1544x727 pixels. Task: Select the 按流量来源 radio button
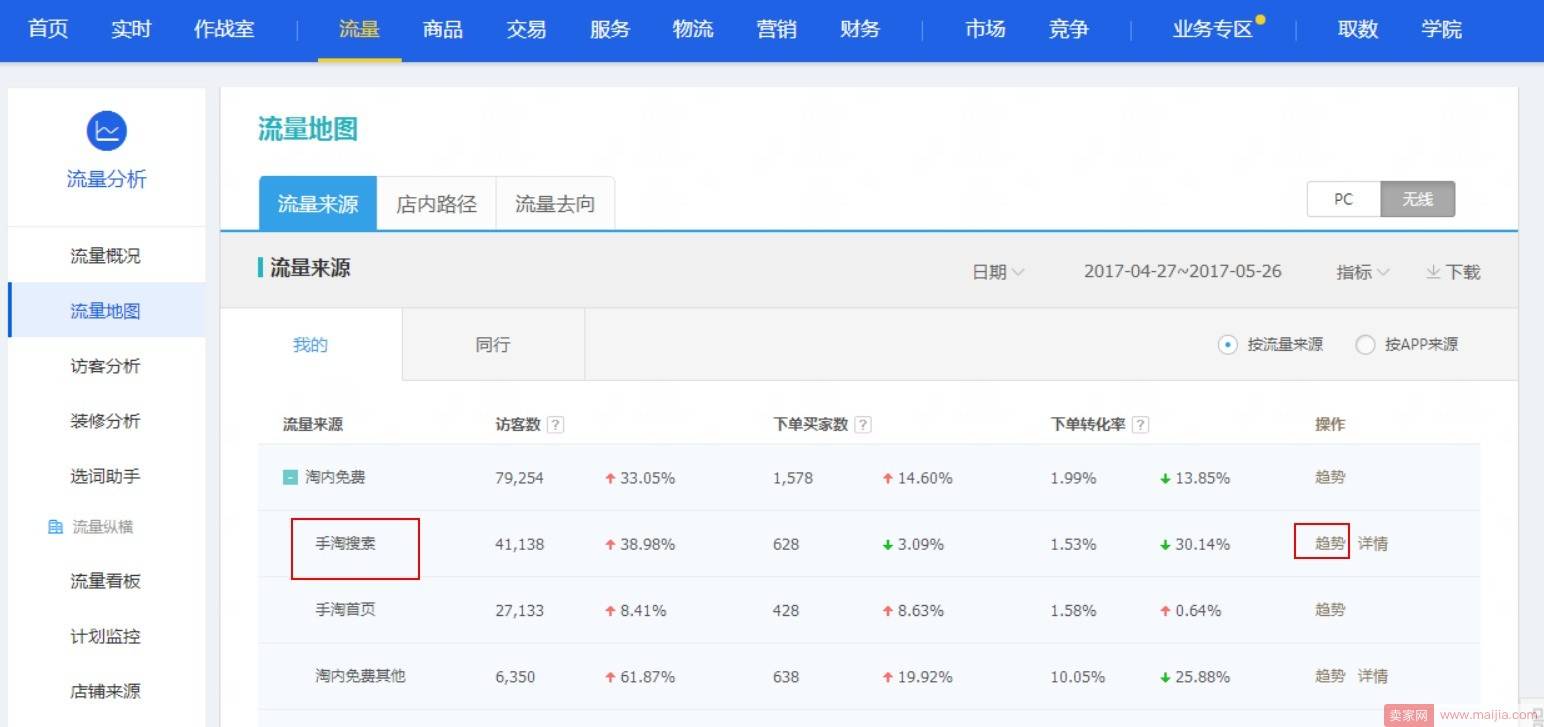click(x=1228, y=345)
